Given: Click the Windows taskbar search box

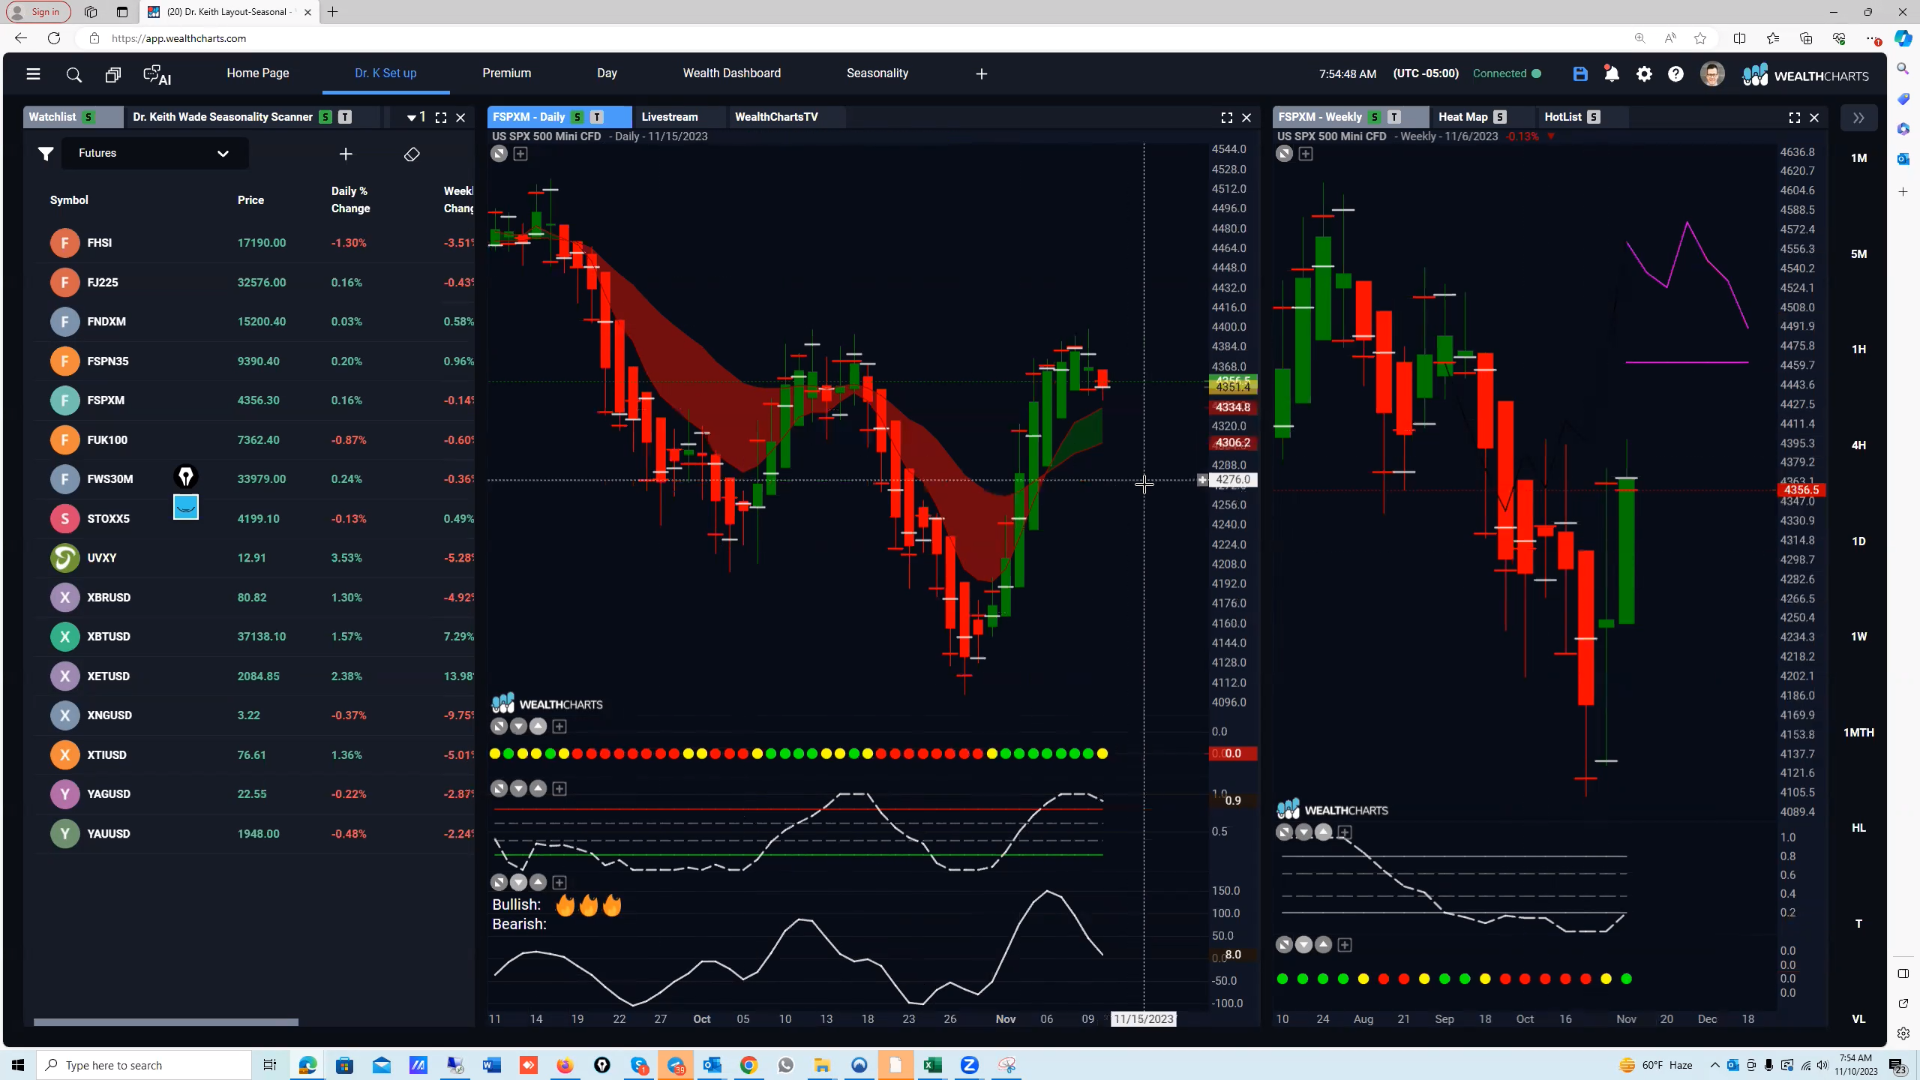Looking at the screenshot, I should coord(144,1065).
